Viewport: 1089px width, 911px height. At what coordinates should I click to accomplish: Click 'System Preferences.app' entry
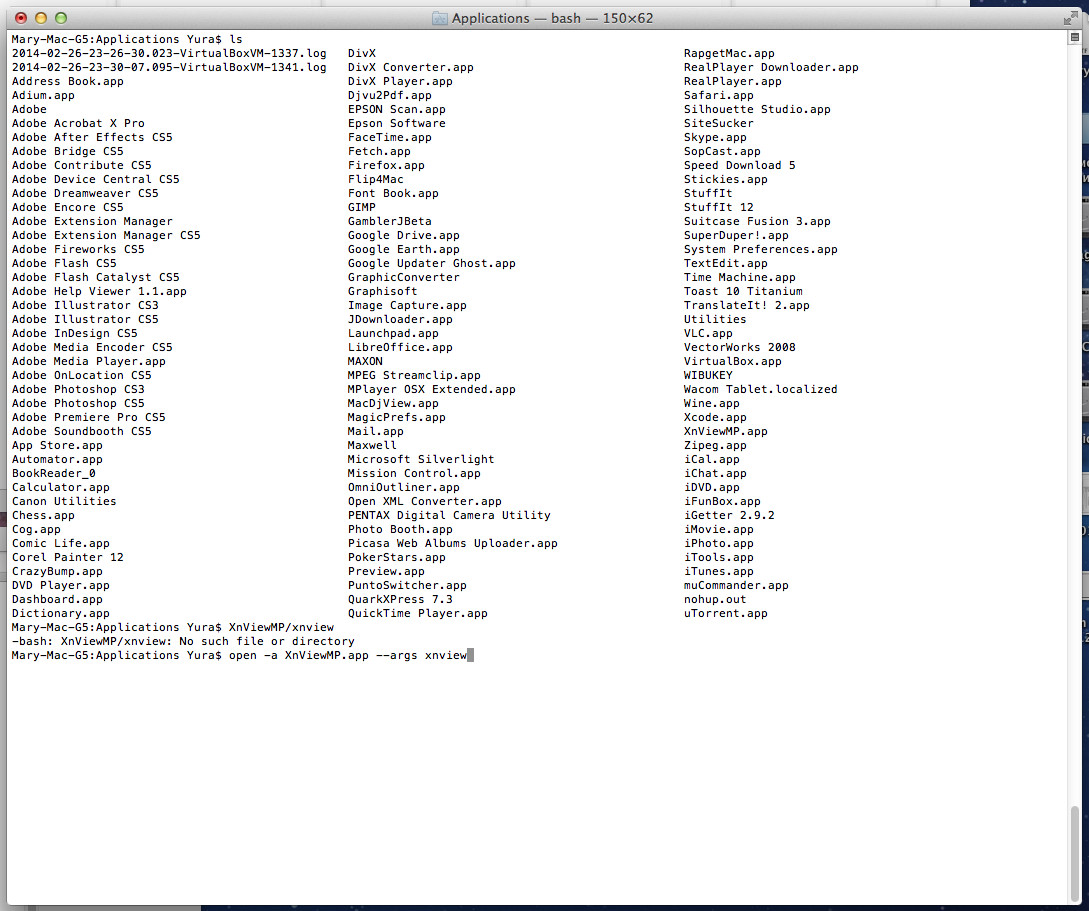(x=760, y=249)
